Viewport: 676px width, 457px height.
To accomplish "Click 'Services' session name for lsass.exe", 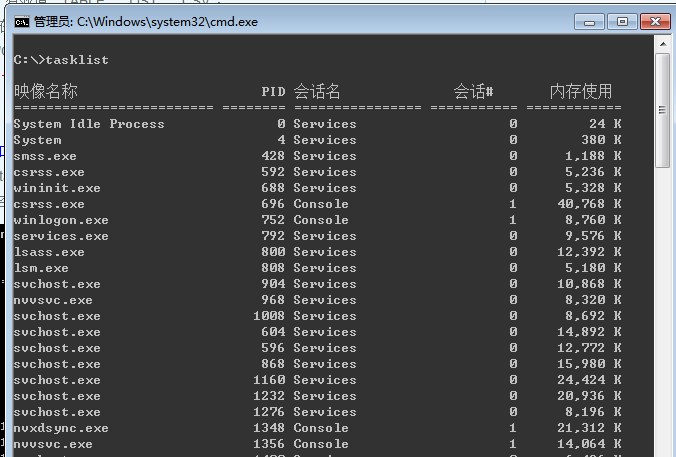I will click(325, 252).
